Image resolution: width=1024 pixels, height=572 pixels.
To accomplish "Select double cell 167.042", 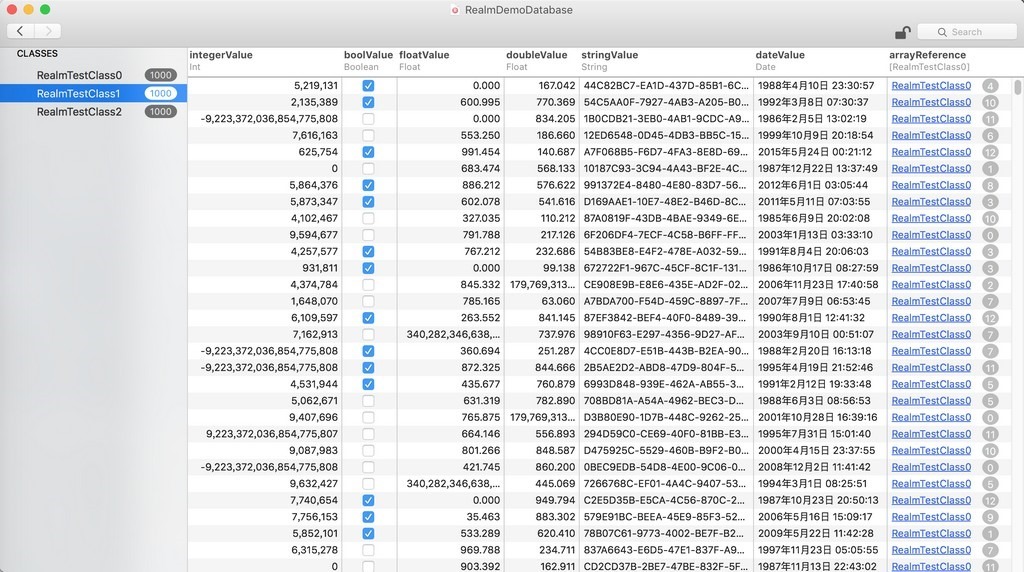I will click(541, 86).
